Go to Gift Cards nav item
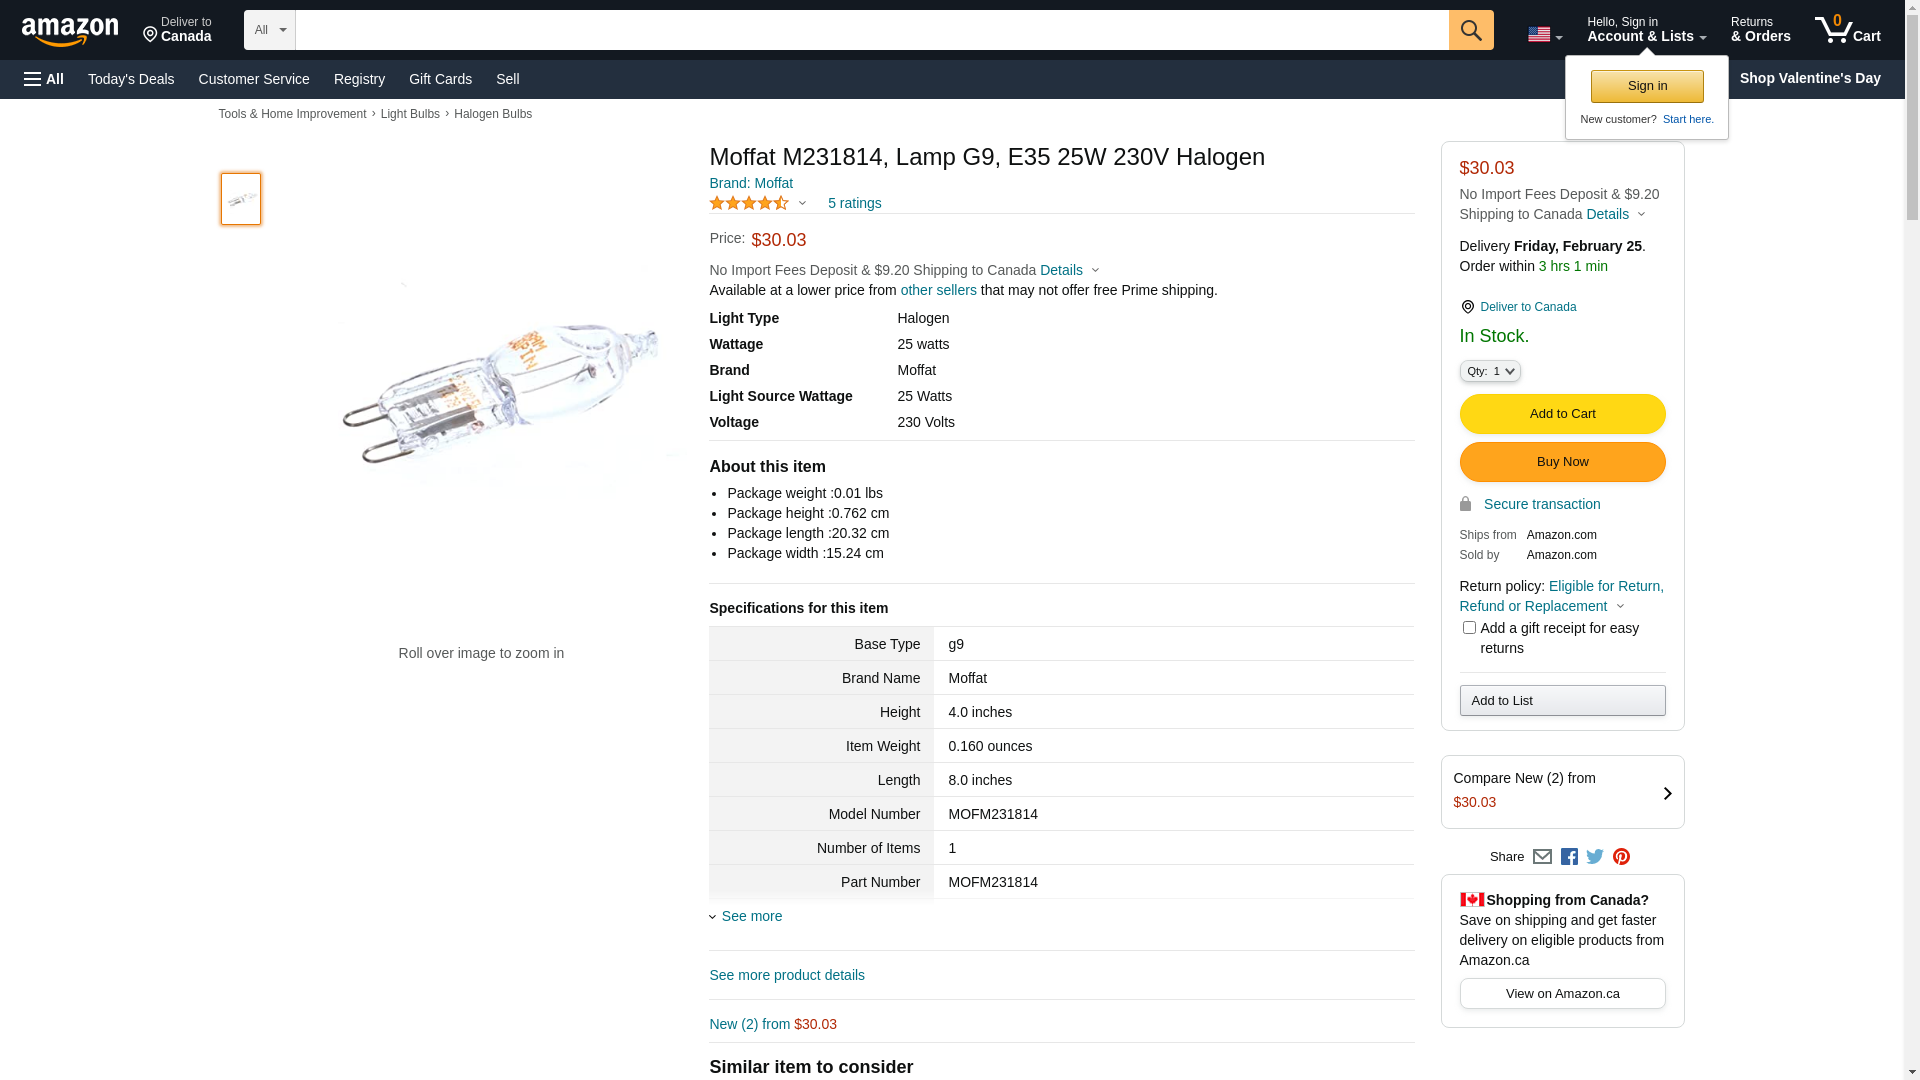 pyautogui.click(x=440, y=79)
